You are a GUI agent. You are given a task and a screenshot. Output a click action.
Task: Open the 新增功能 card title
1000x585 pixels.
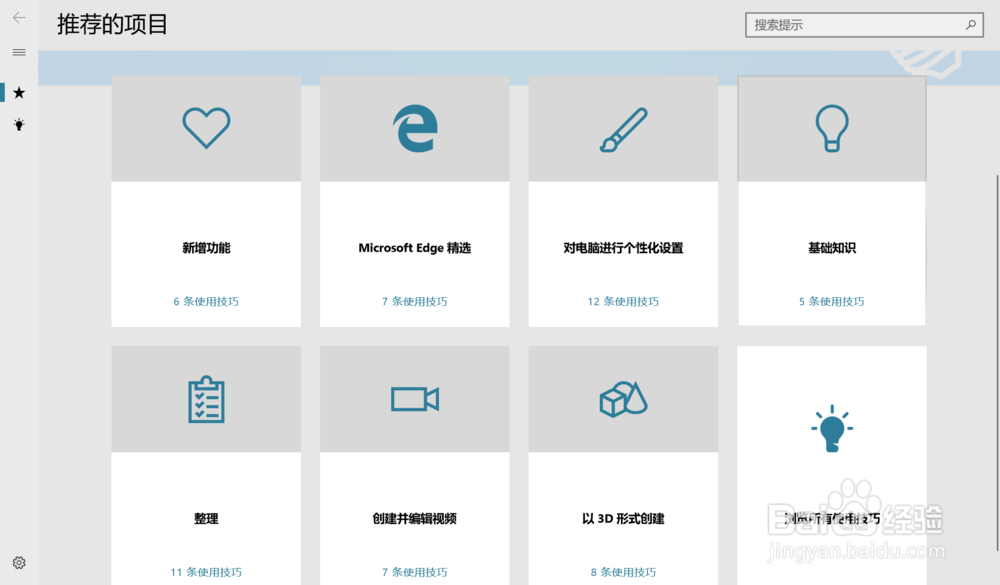click(x=206, y=248)
